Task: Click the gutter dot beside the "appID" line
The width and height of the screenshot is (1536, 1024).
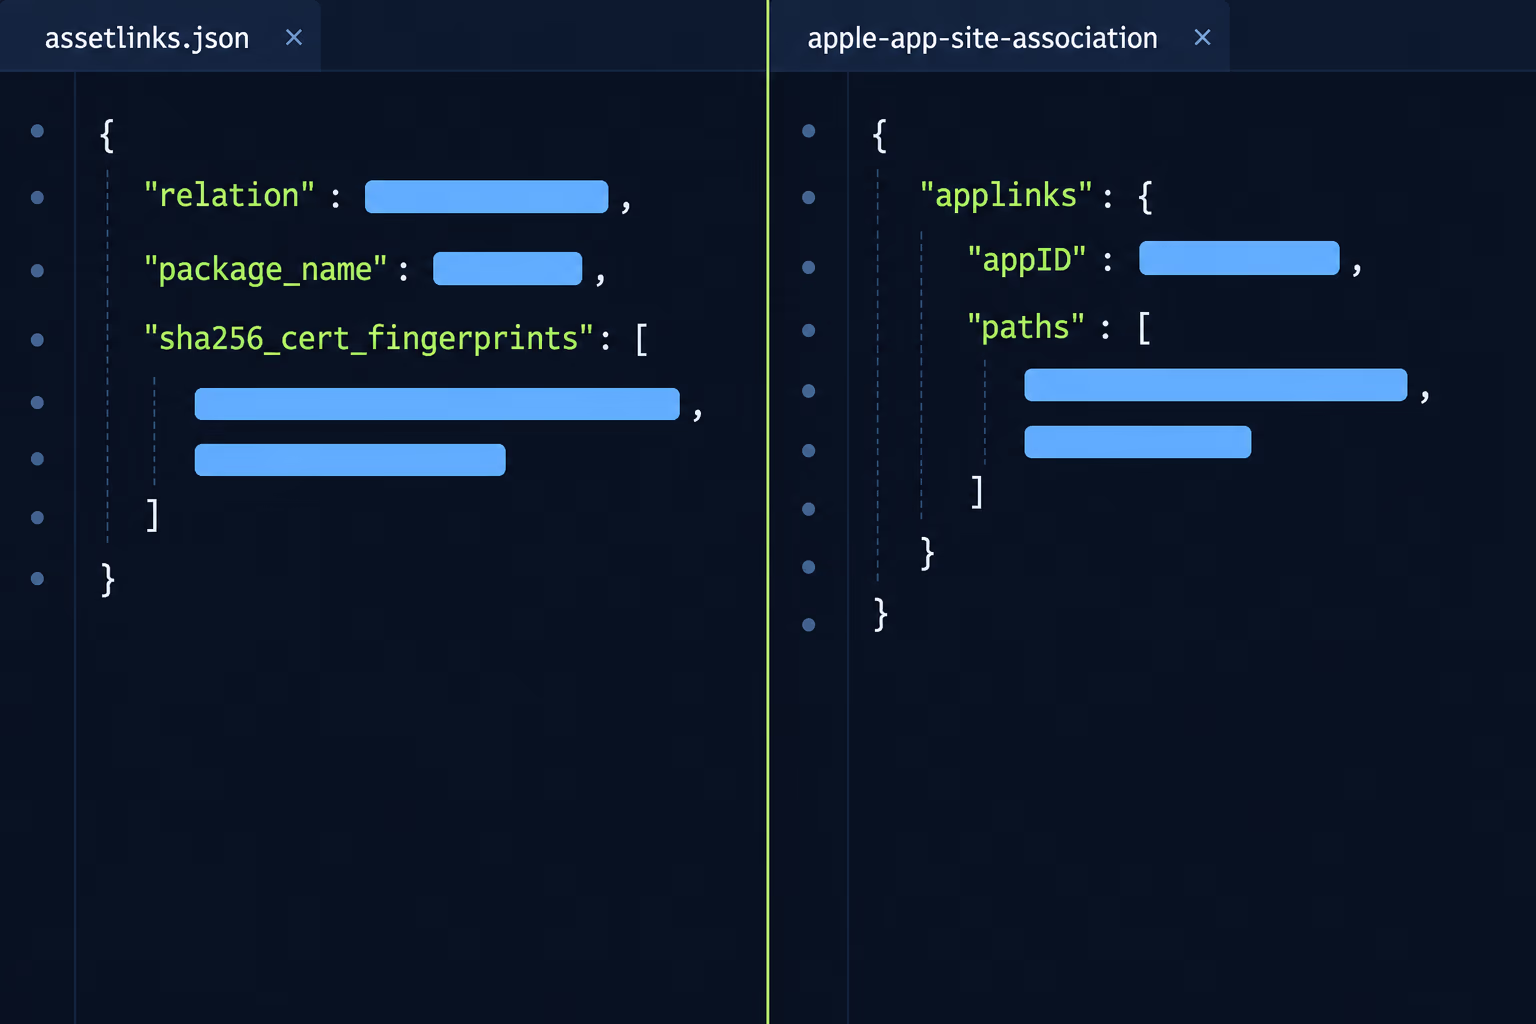Action: coord(809,267)
